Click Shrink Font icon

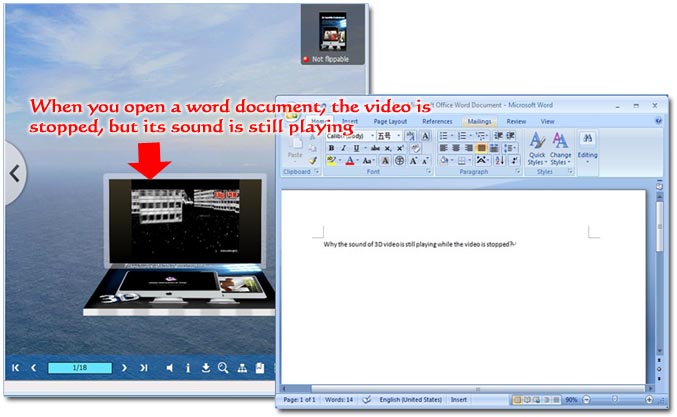[425, 161]
